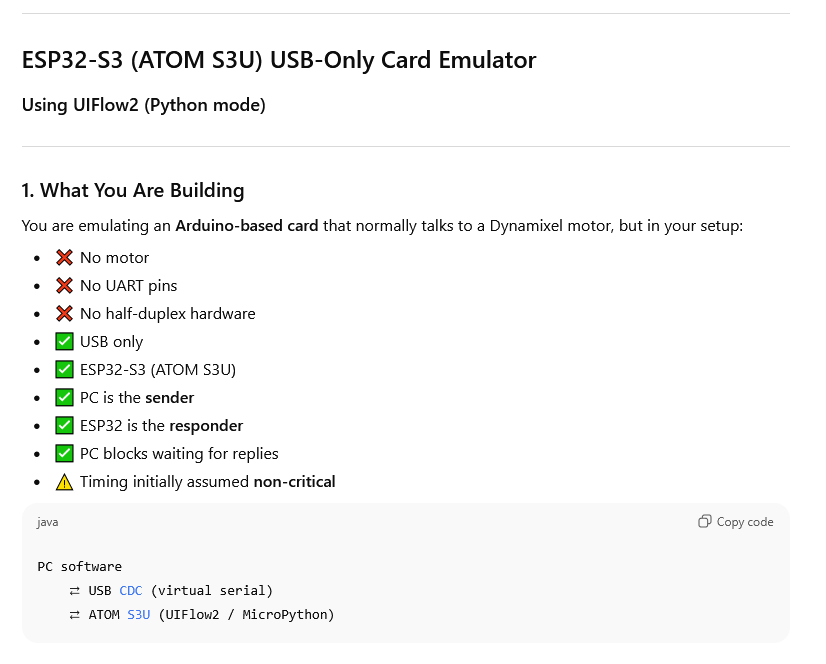The image size is (826, 664).
Task: Click the green checkmark beside "PC is the sender"
Action: tap(65, 398)
